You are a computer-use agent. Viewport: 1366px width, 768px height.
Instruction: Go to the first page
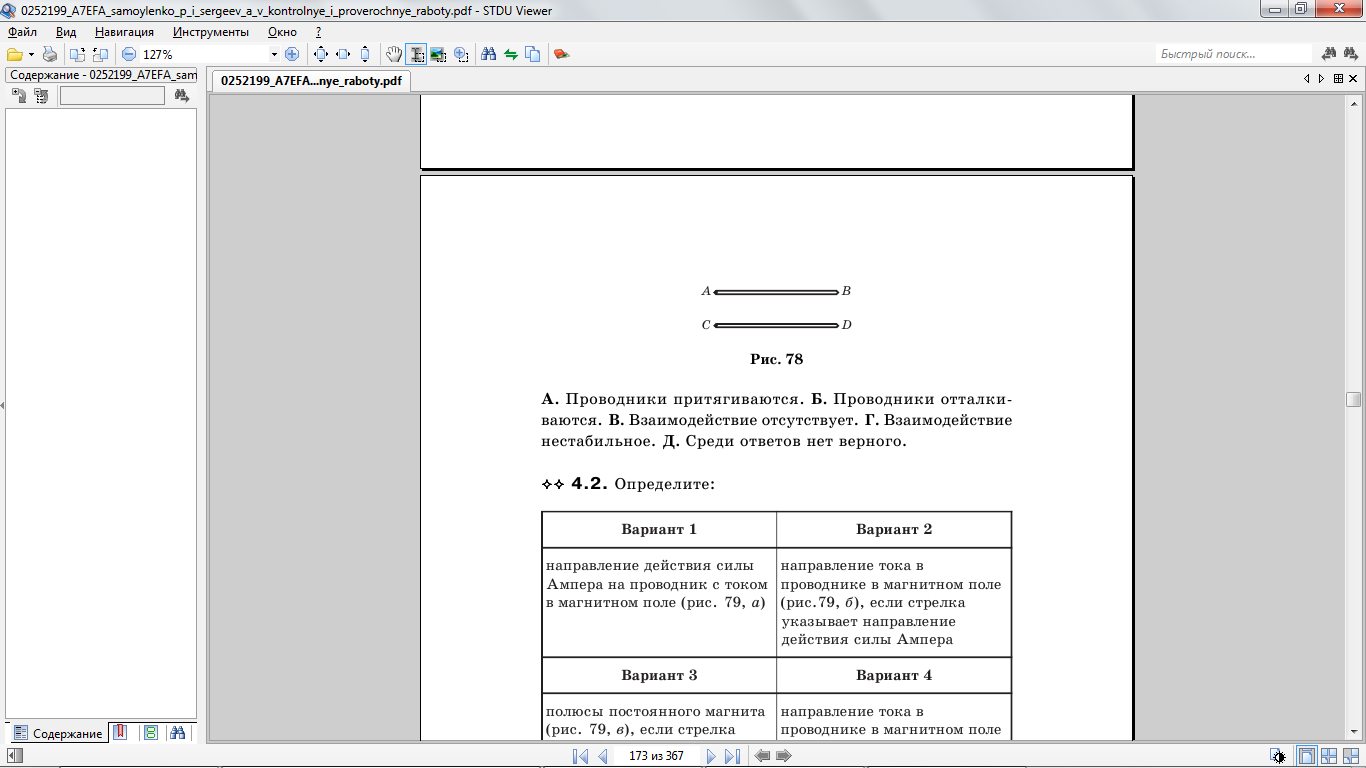pos(580,756)
